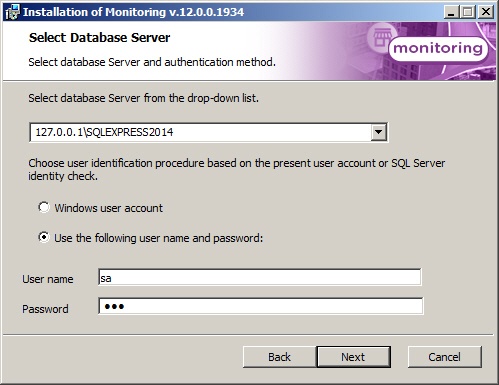Select the user name and password radio option
Viewport: 499px width, 385px height.
(44, 237)
